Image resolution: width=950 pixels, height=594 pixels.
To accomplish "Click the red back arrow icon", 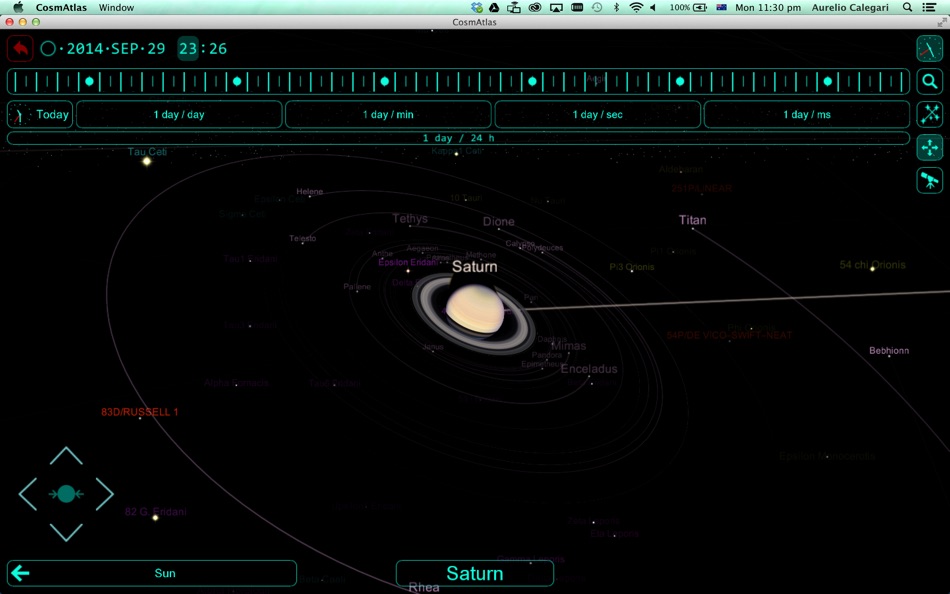I will (x=20, y=48).
